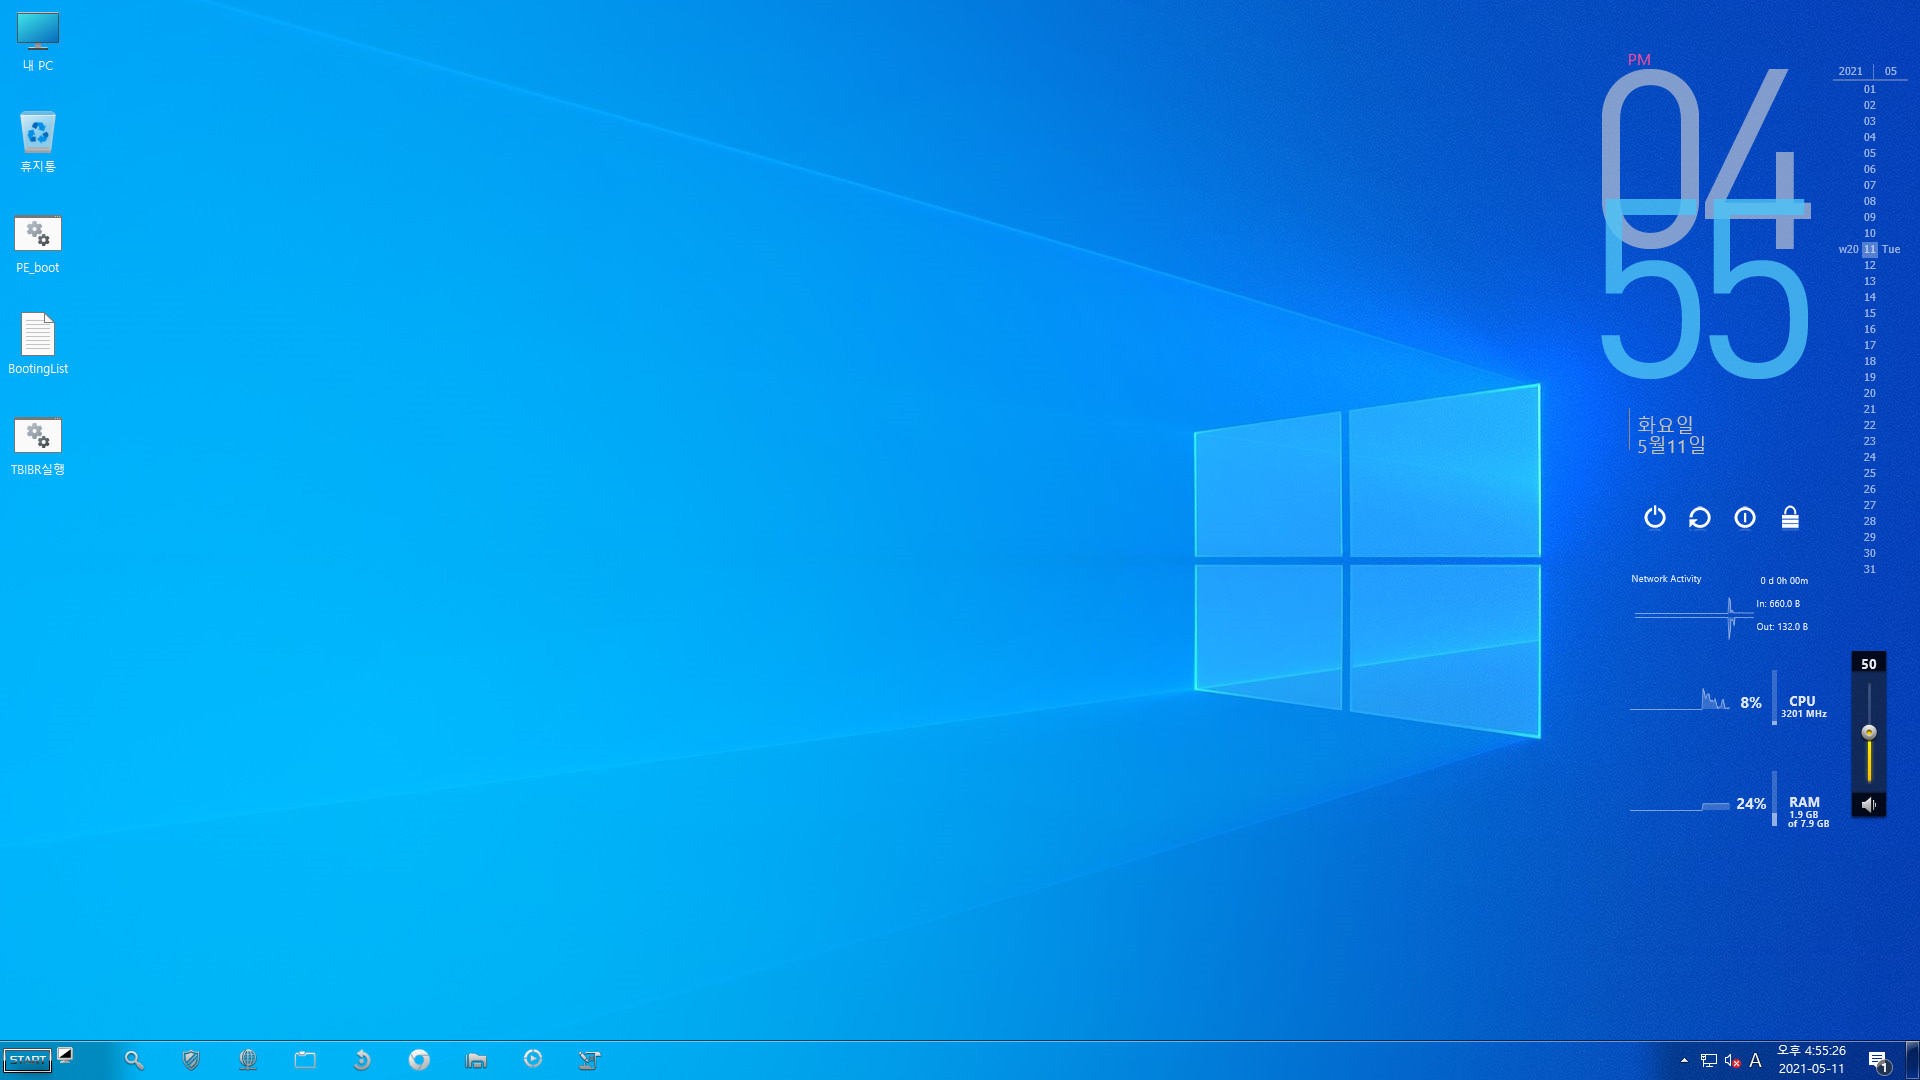Open the magnifier search icon in taskbar
Viewport: 1920px width, 1080px height.
pos(133,1060)
